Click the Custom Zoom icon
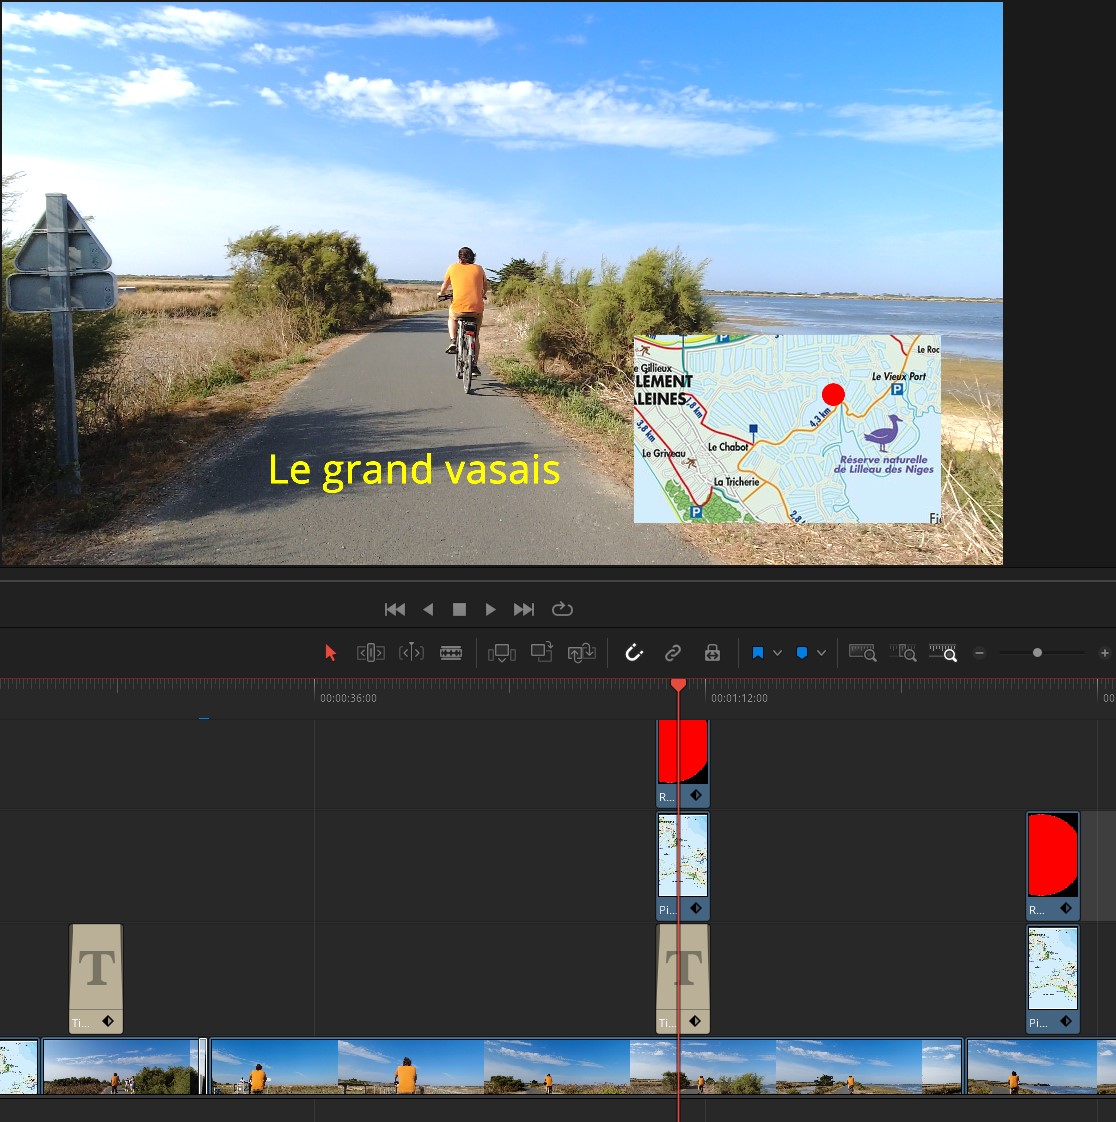1116x1122 pixels. coord(943,653)
